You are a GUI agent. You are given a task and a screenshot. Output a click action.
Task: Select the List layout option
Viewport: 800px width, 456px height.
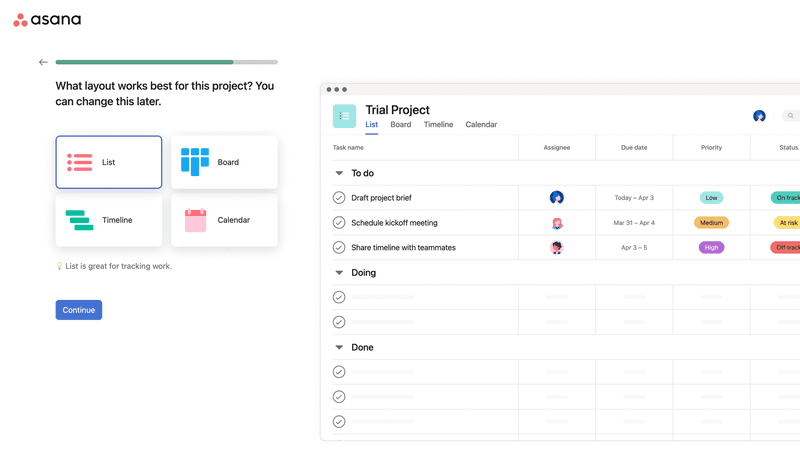point(109,162)
